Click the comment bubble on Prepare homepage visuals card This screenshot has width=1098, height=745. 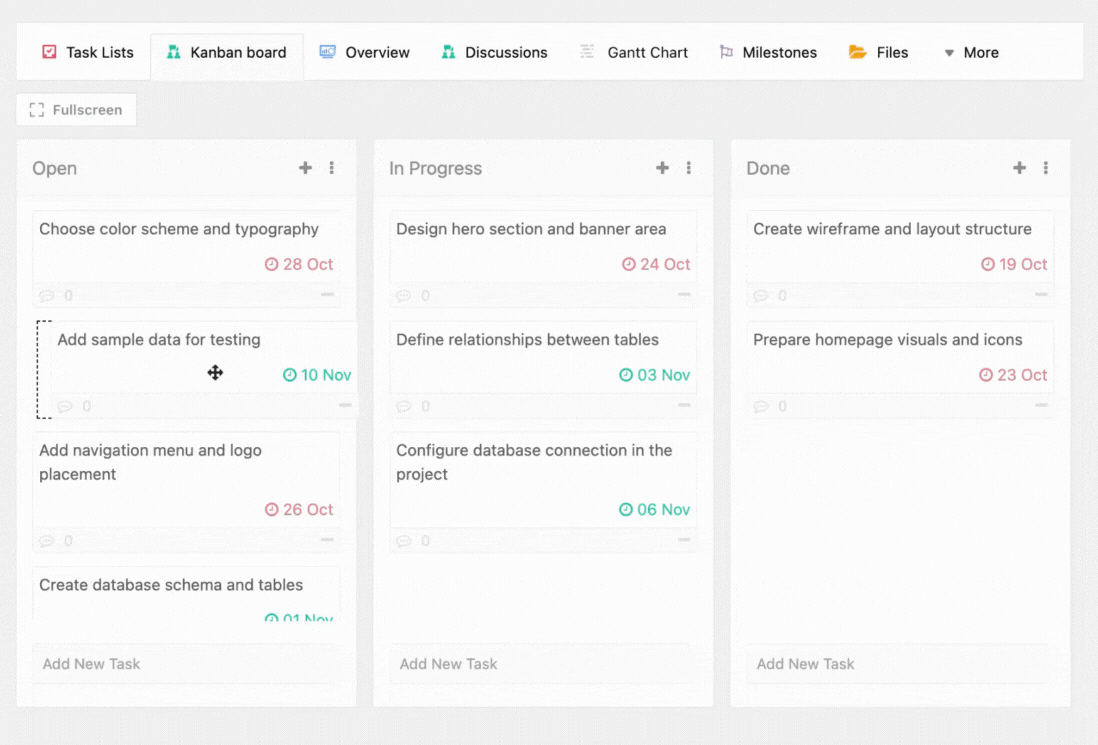[x=760, y=406]
